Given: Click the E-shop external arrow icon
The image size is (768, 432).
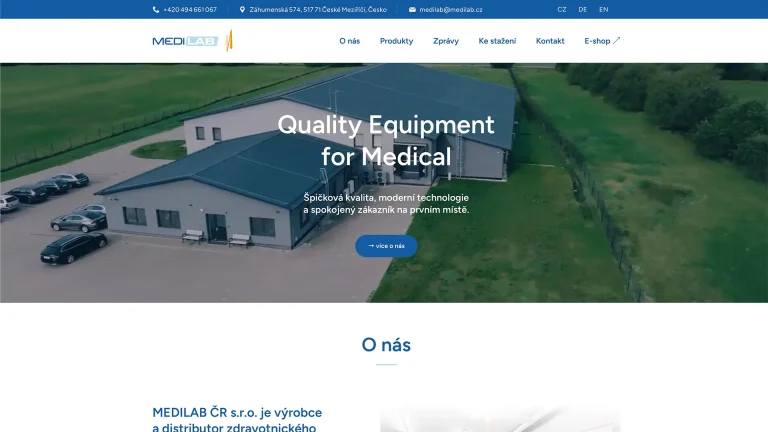Looking at the screenshot, I should [617, 41].
